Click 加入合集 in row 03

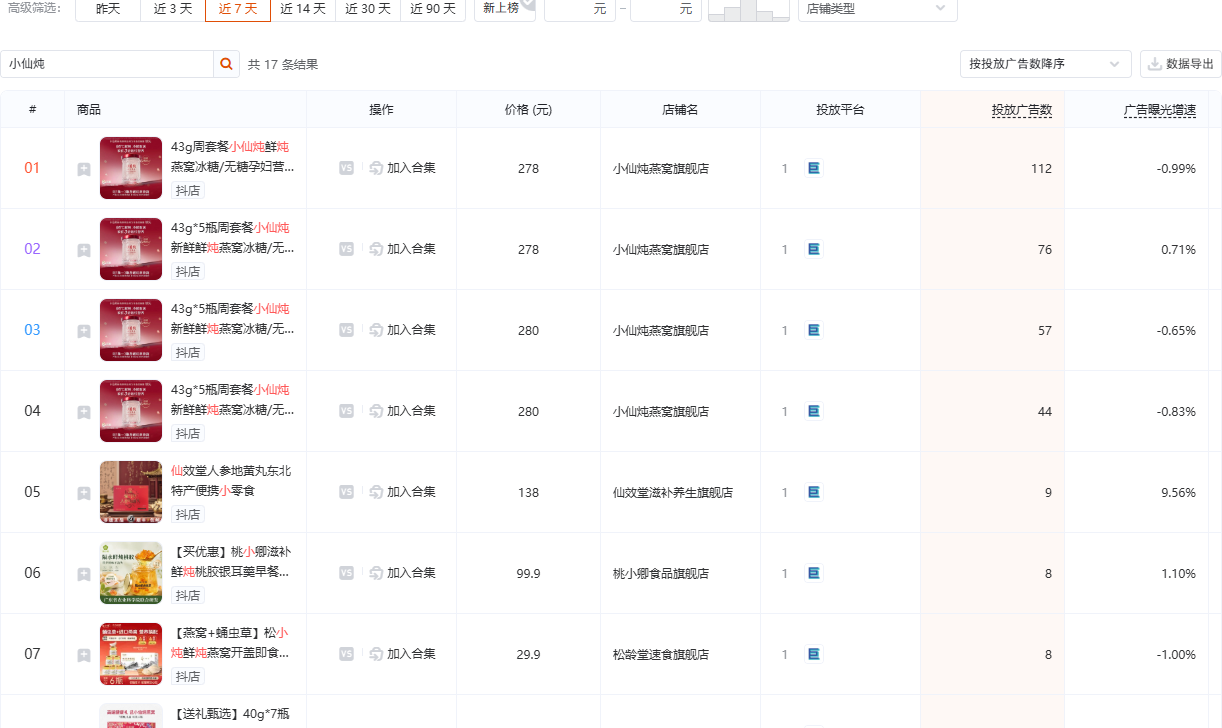click(x=402, y=330)
